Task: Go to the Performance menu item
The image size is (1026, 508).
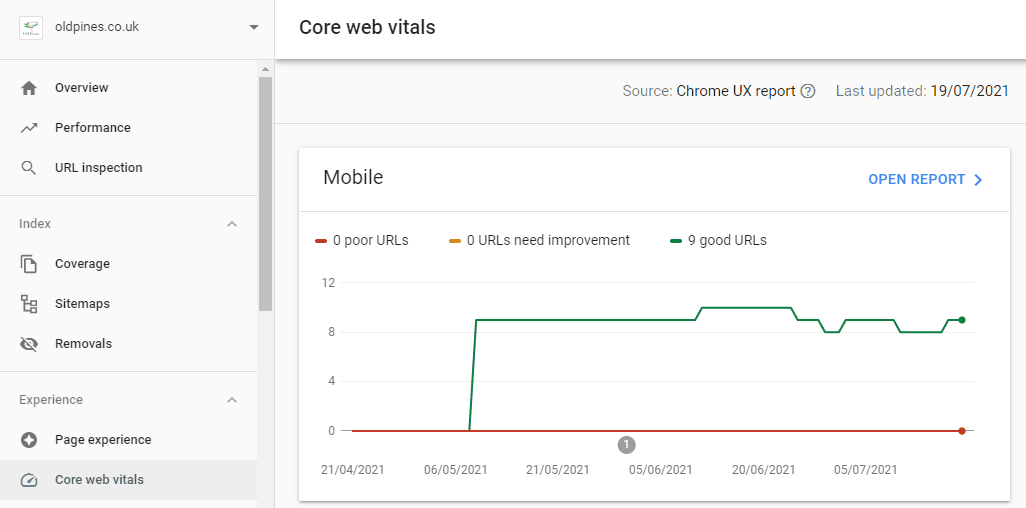Action: (x=93, y=128)
